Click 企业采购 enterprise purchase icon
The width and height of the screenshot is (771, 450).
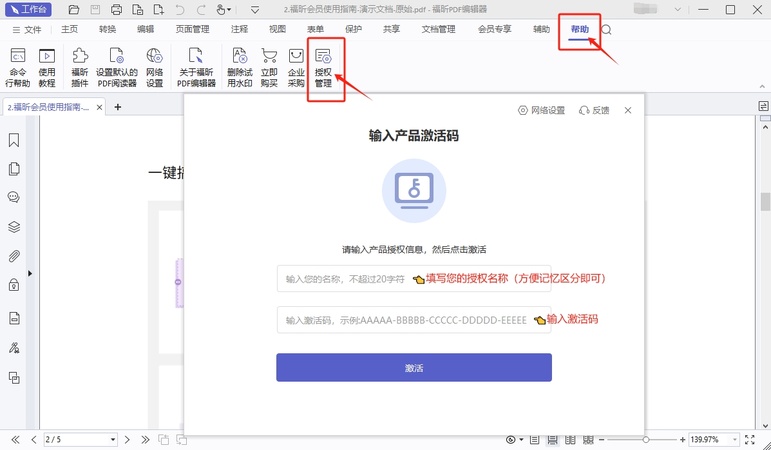[x=296, y=68]
